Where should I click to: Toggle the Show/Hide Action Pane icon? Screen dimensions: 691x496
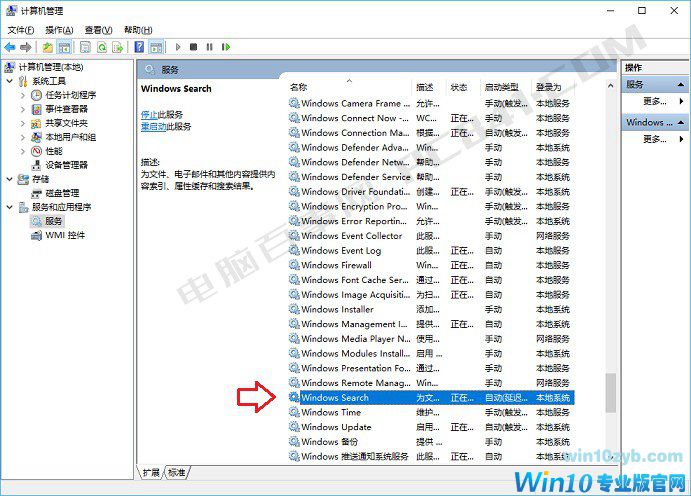point(156,47)
